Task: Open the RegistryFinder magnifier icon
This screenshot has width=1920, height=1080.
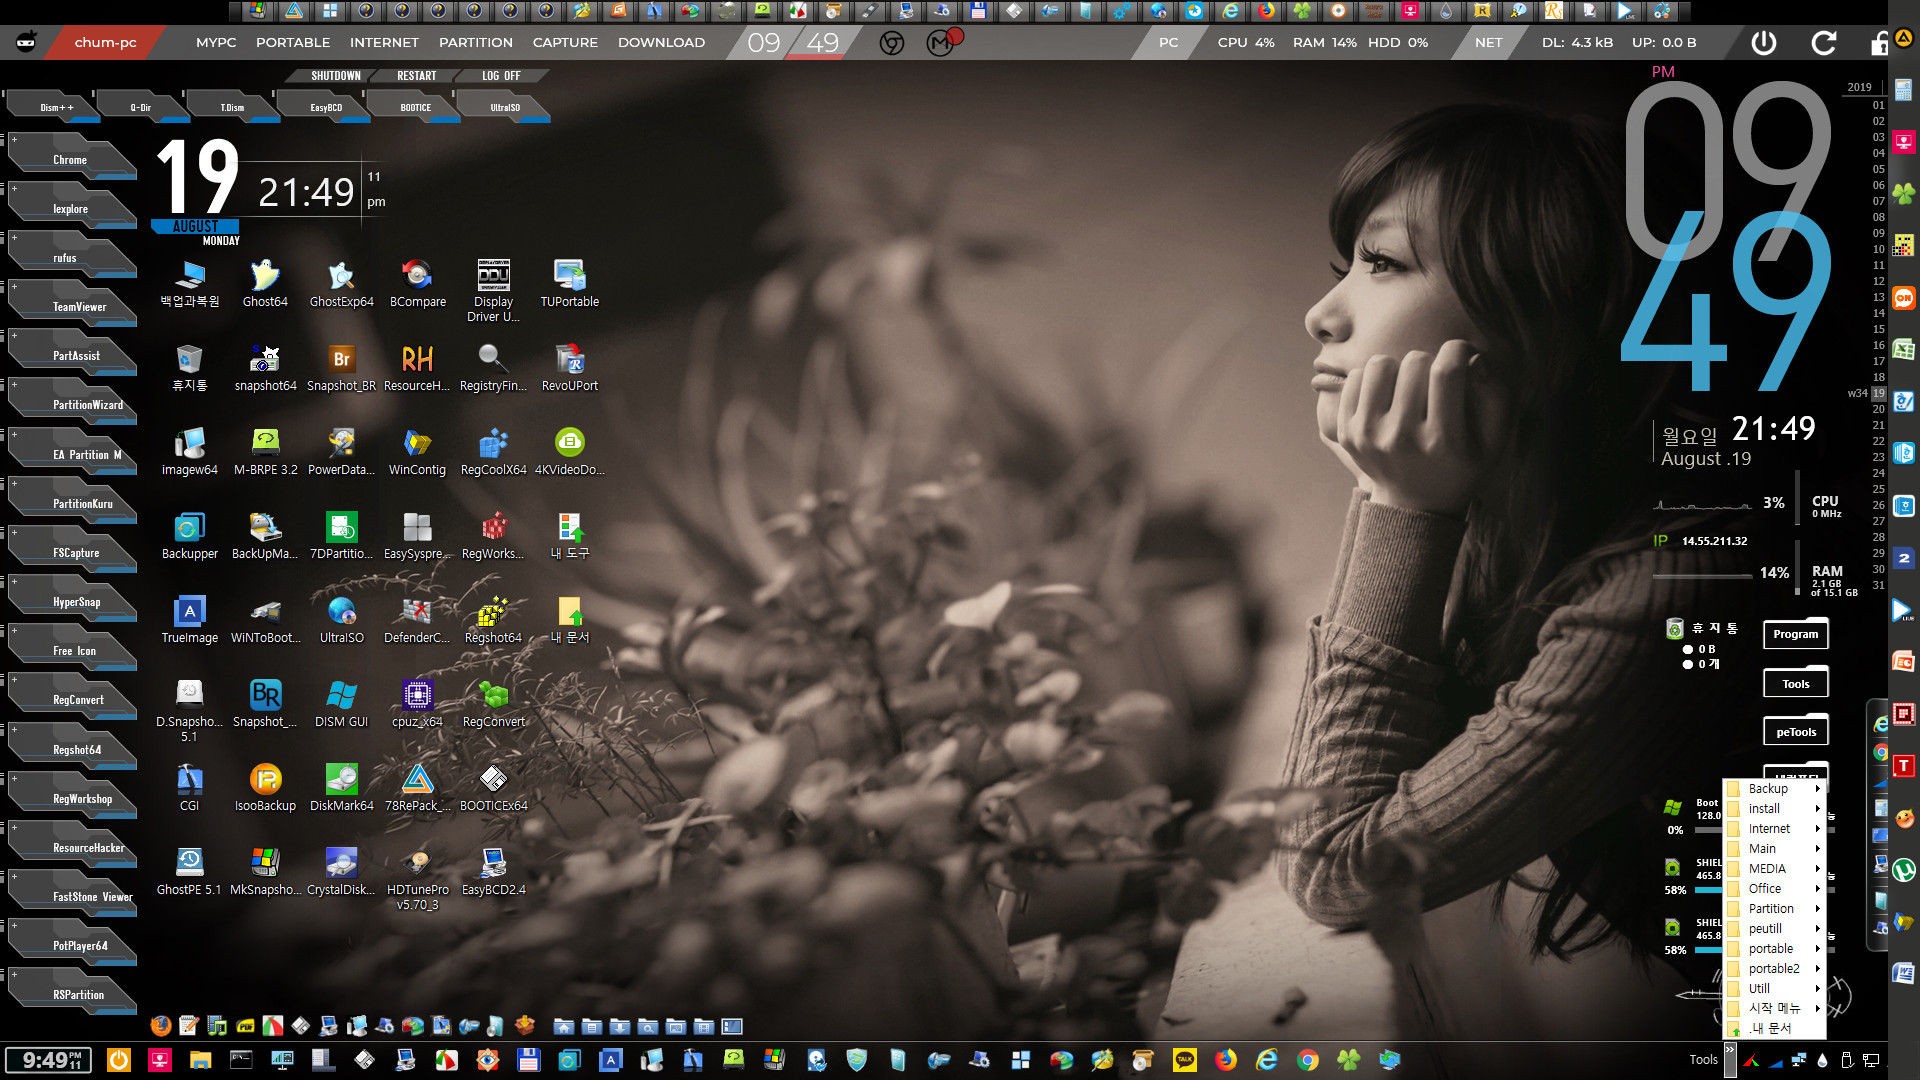Action: (493, 368)
